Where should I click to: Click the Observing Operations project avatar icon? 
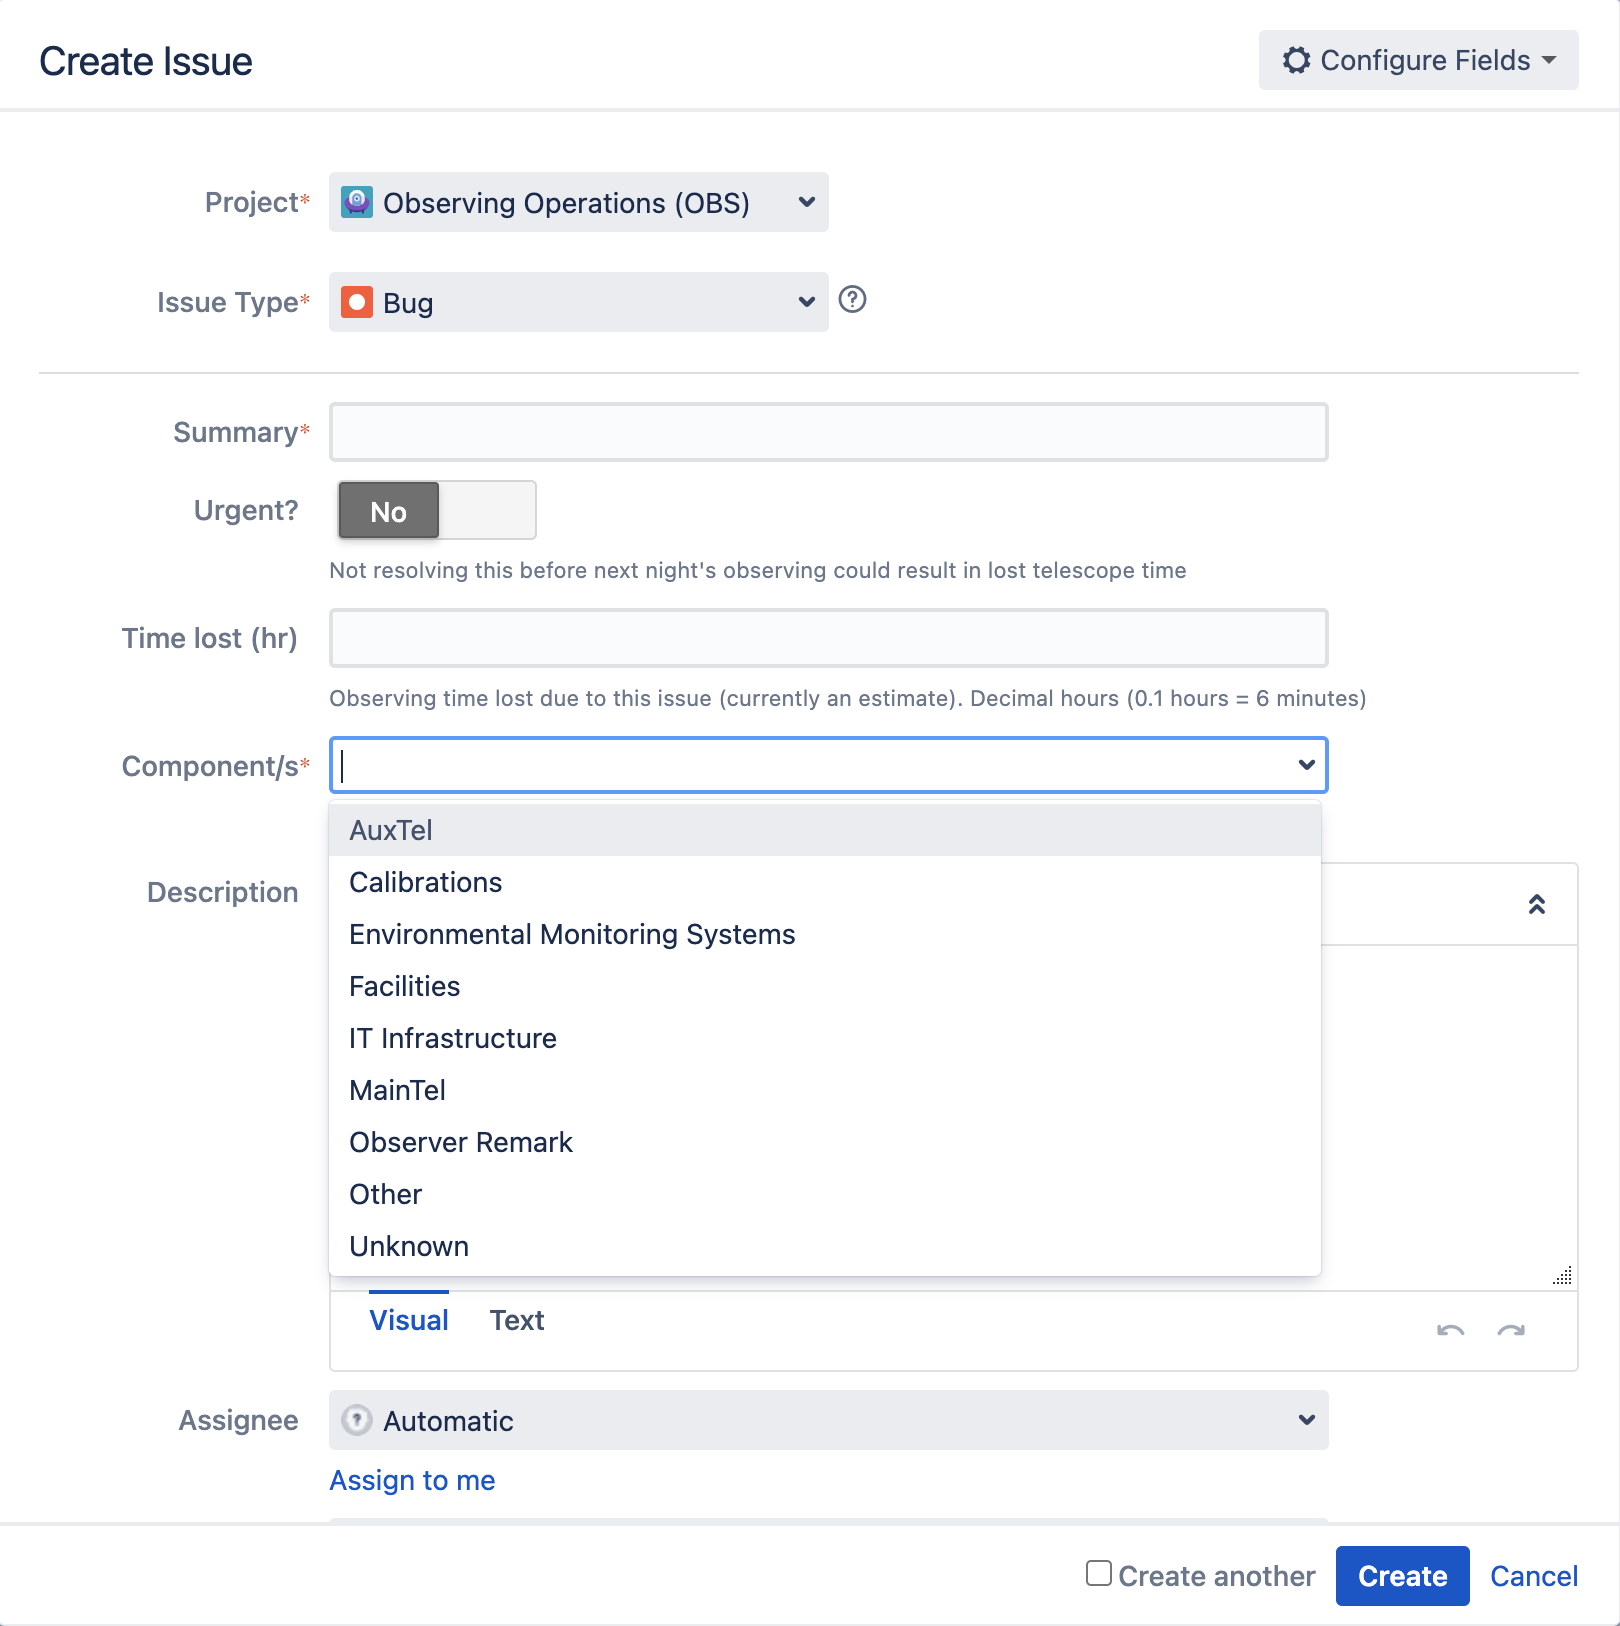[357, 202]
